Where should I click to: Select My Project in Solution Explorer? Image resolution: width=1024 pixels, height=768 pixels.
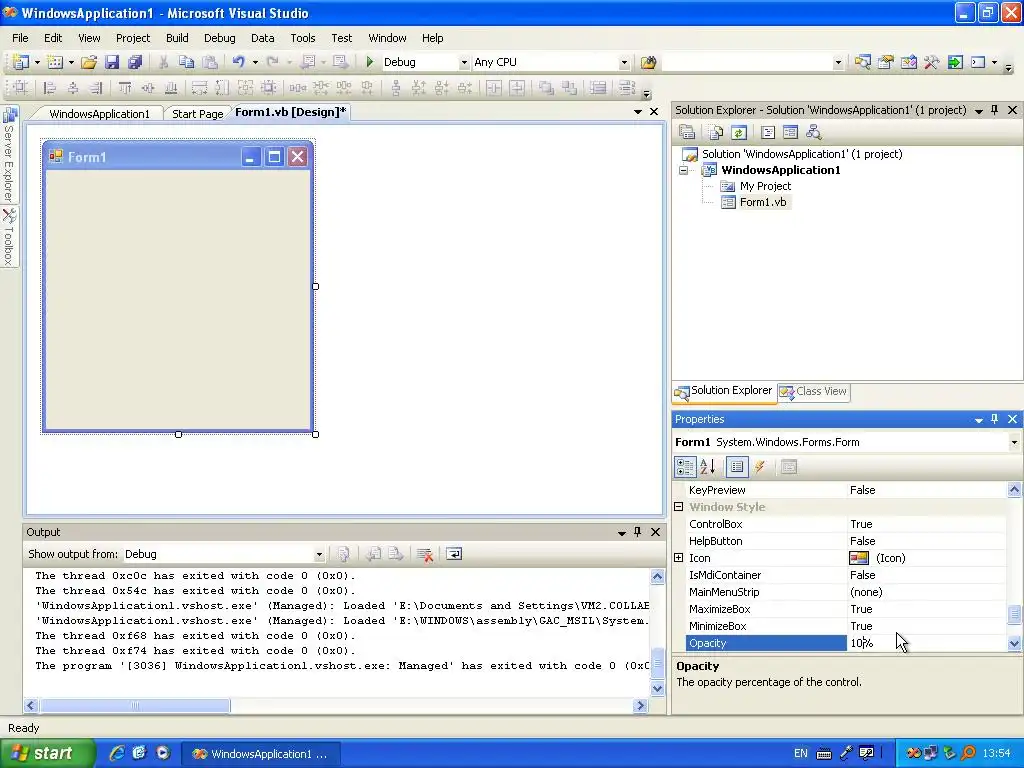click(765, 186)
